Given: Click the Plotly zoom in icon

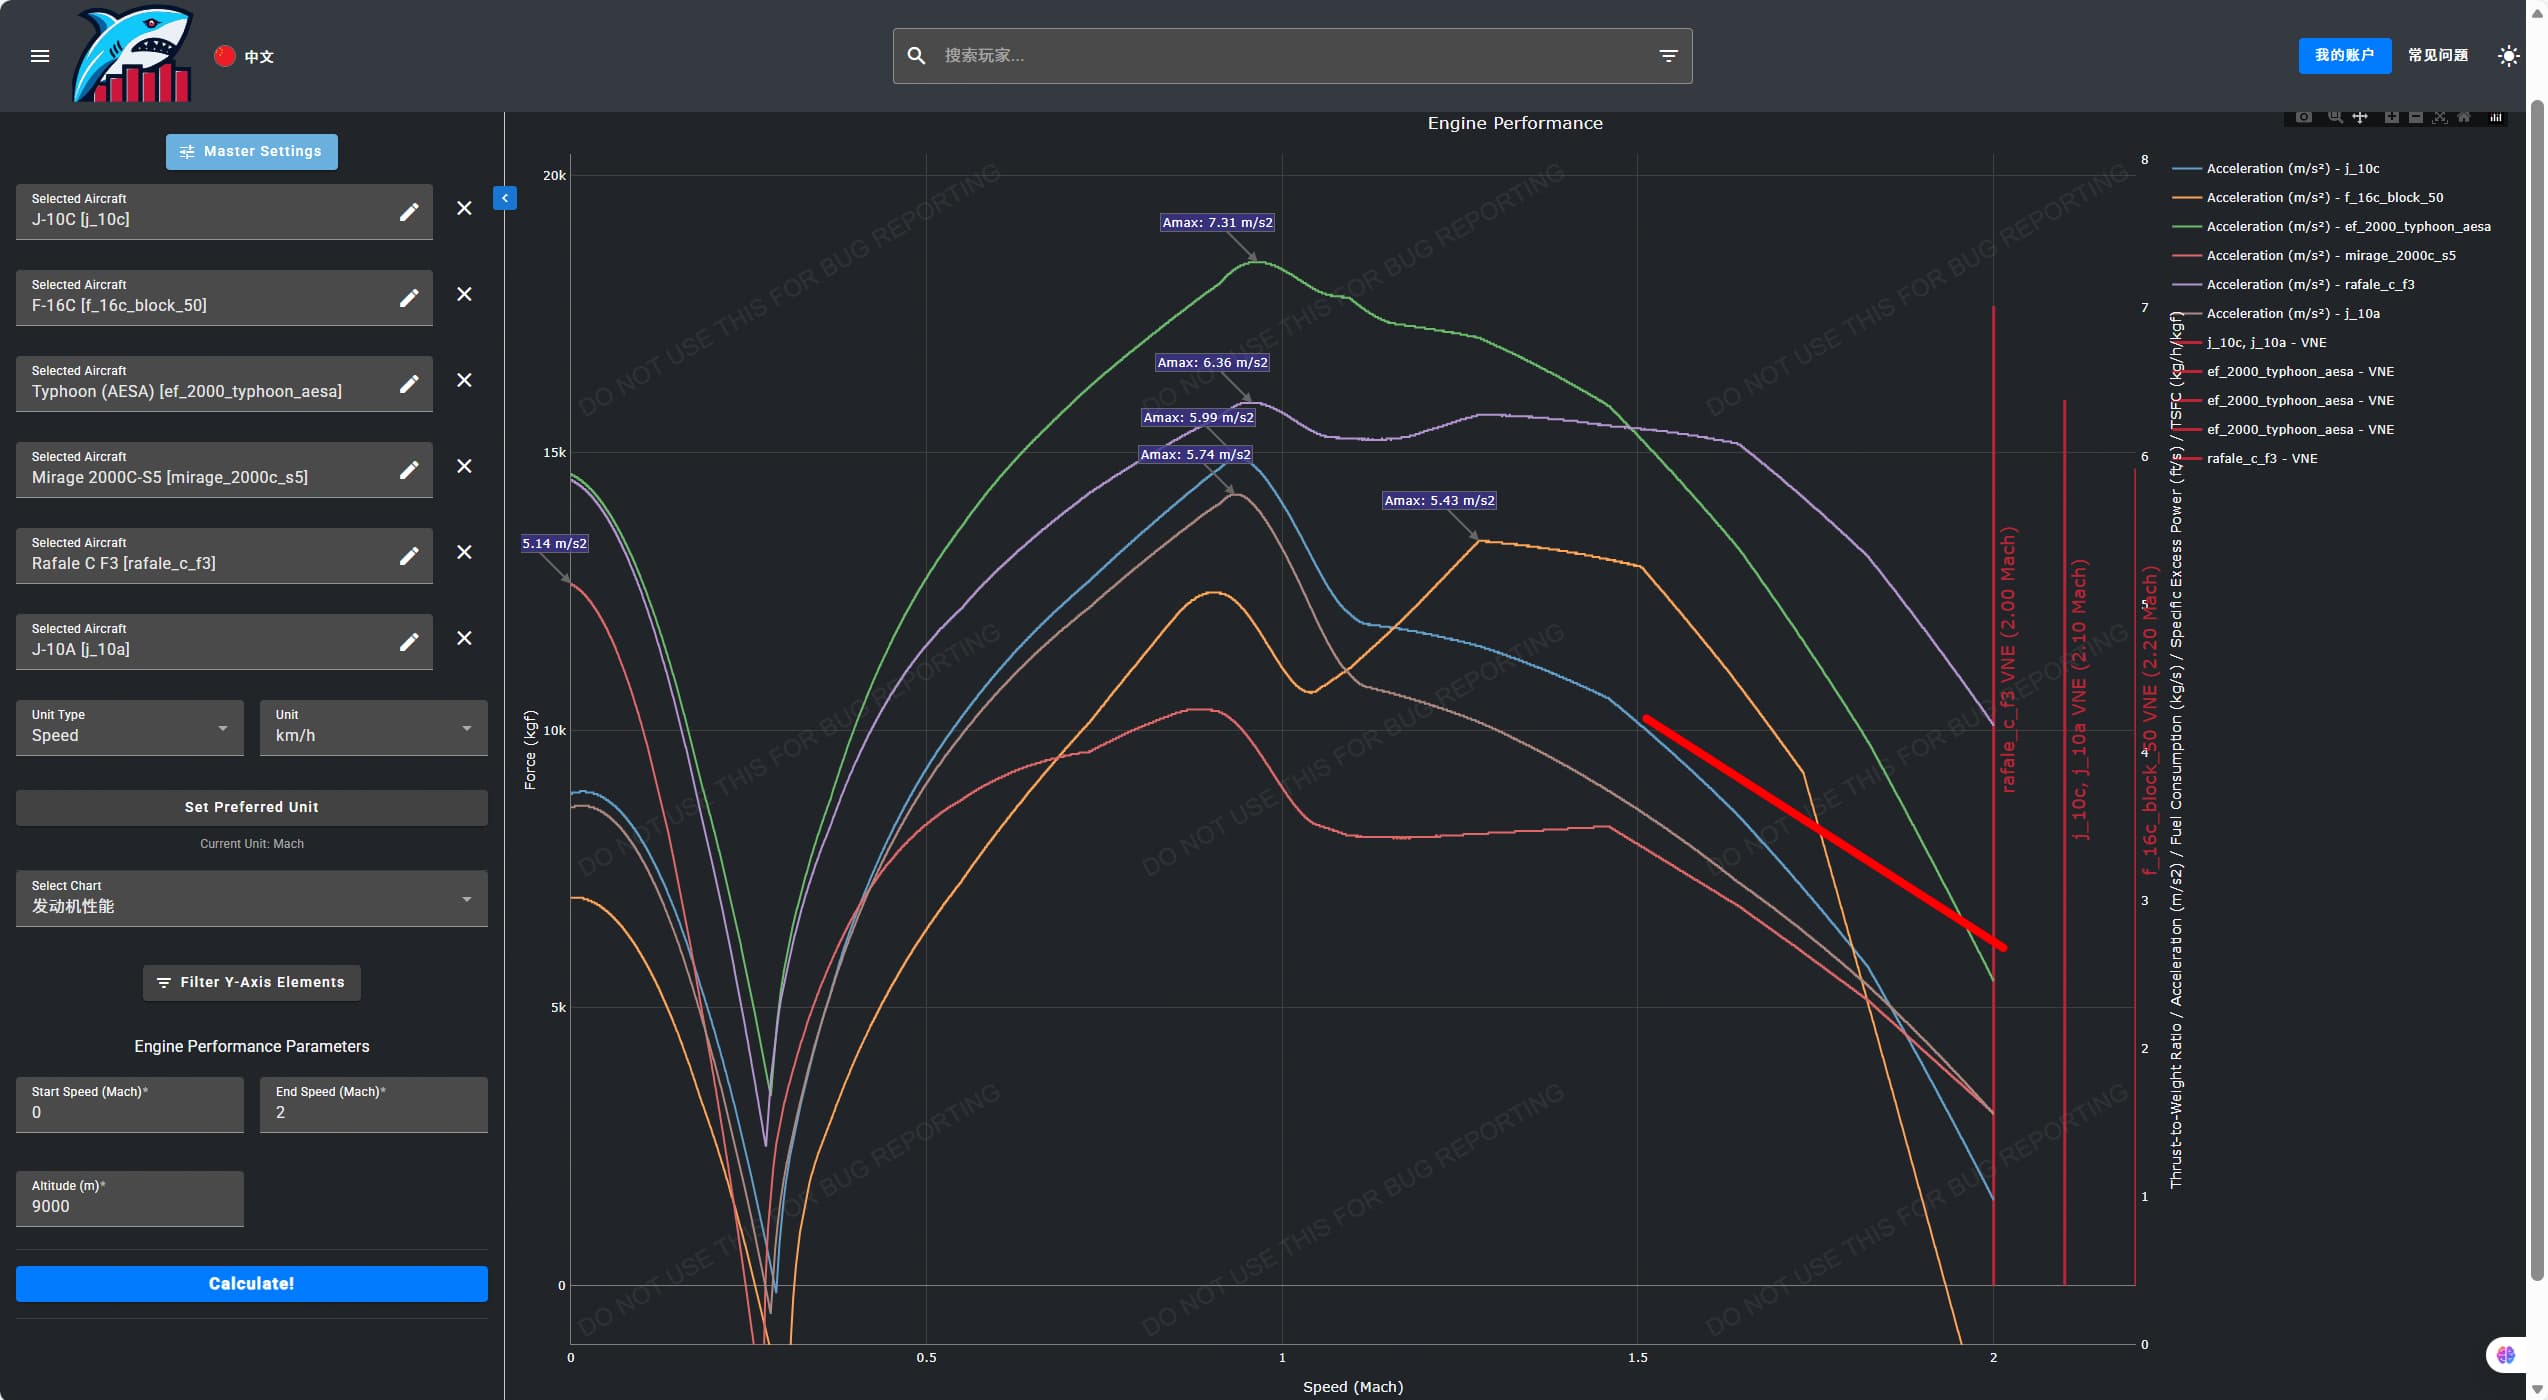Looking at the screenshot, I should 2391,117.
